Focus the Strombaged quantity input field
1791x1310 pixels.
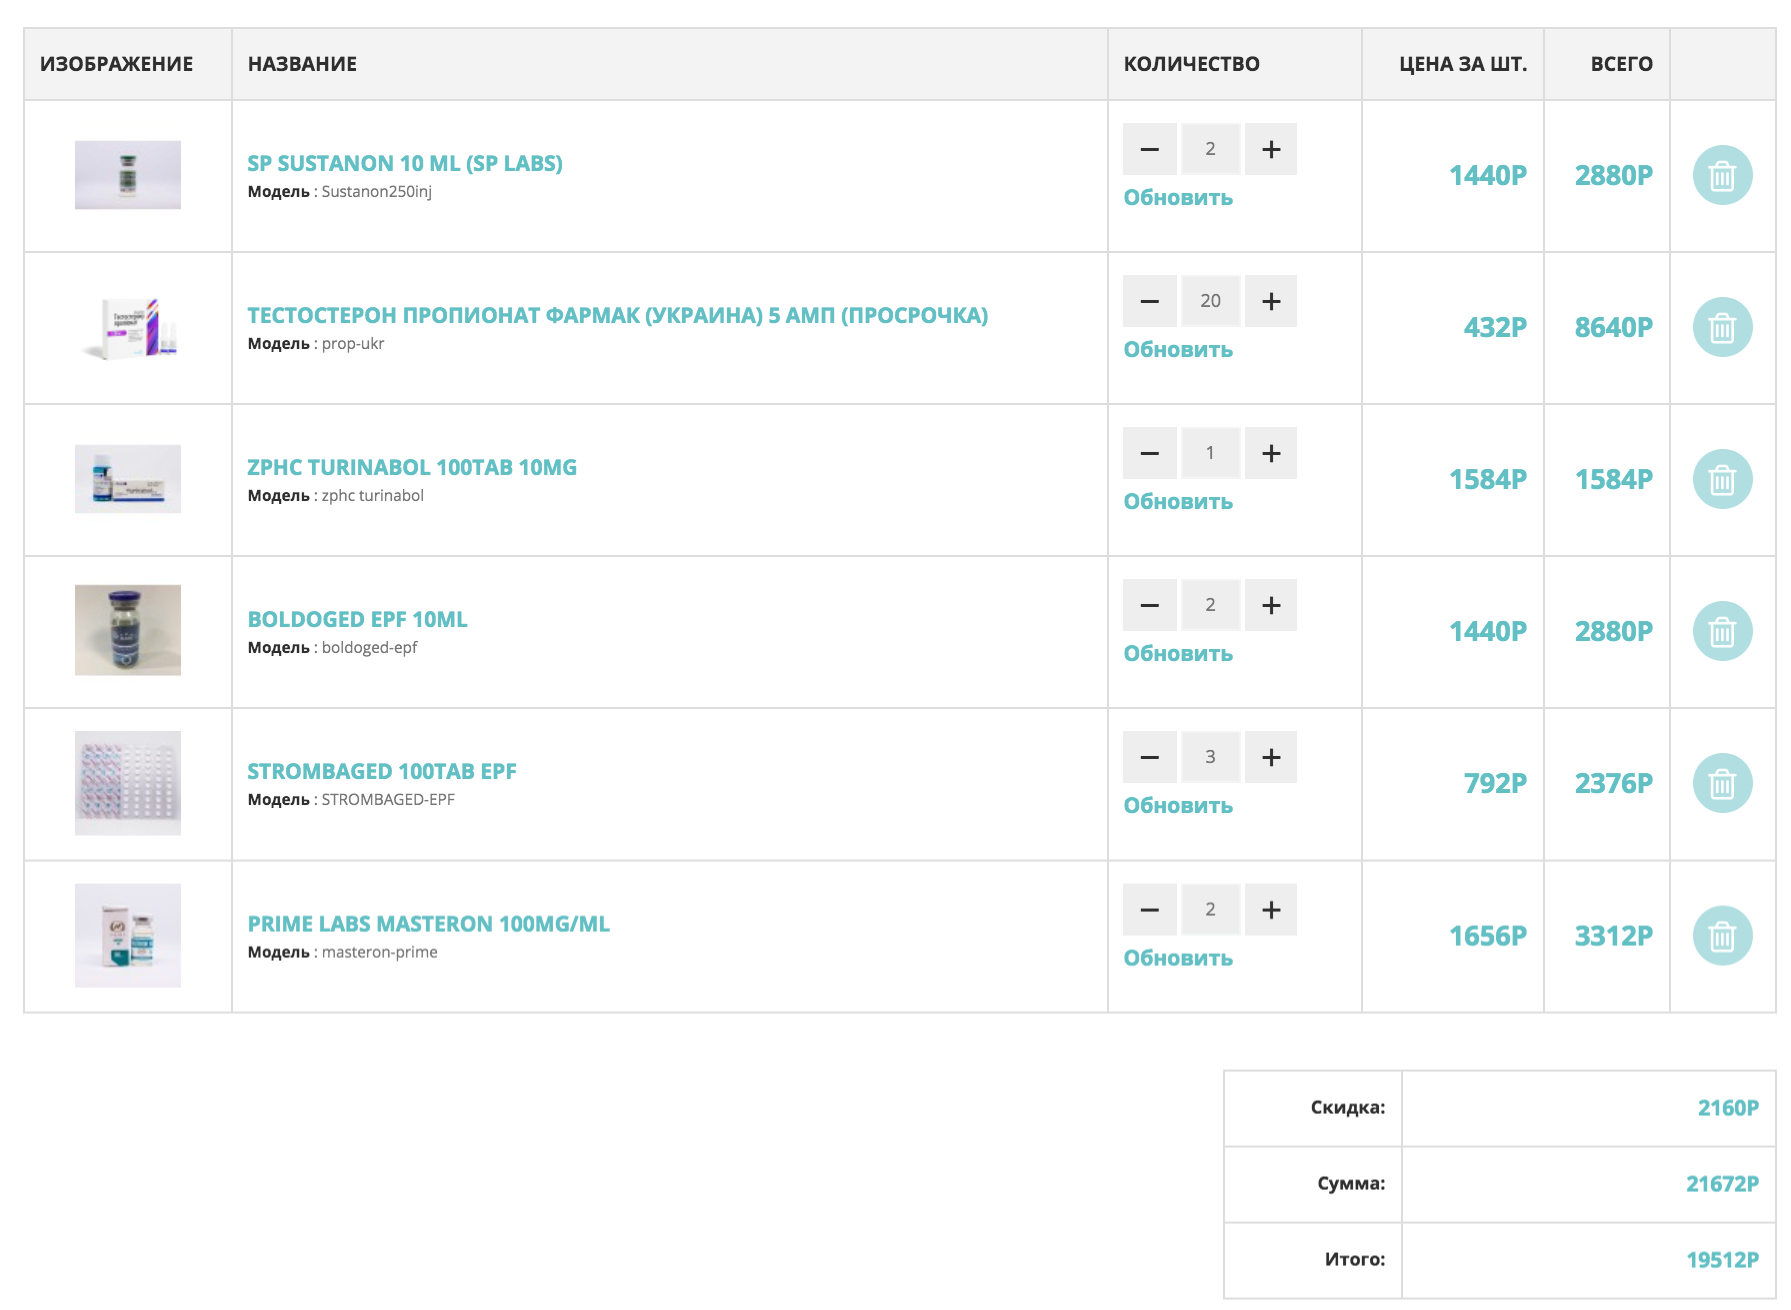1210,758
